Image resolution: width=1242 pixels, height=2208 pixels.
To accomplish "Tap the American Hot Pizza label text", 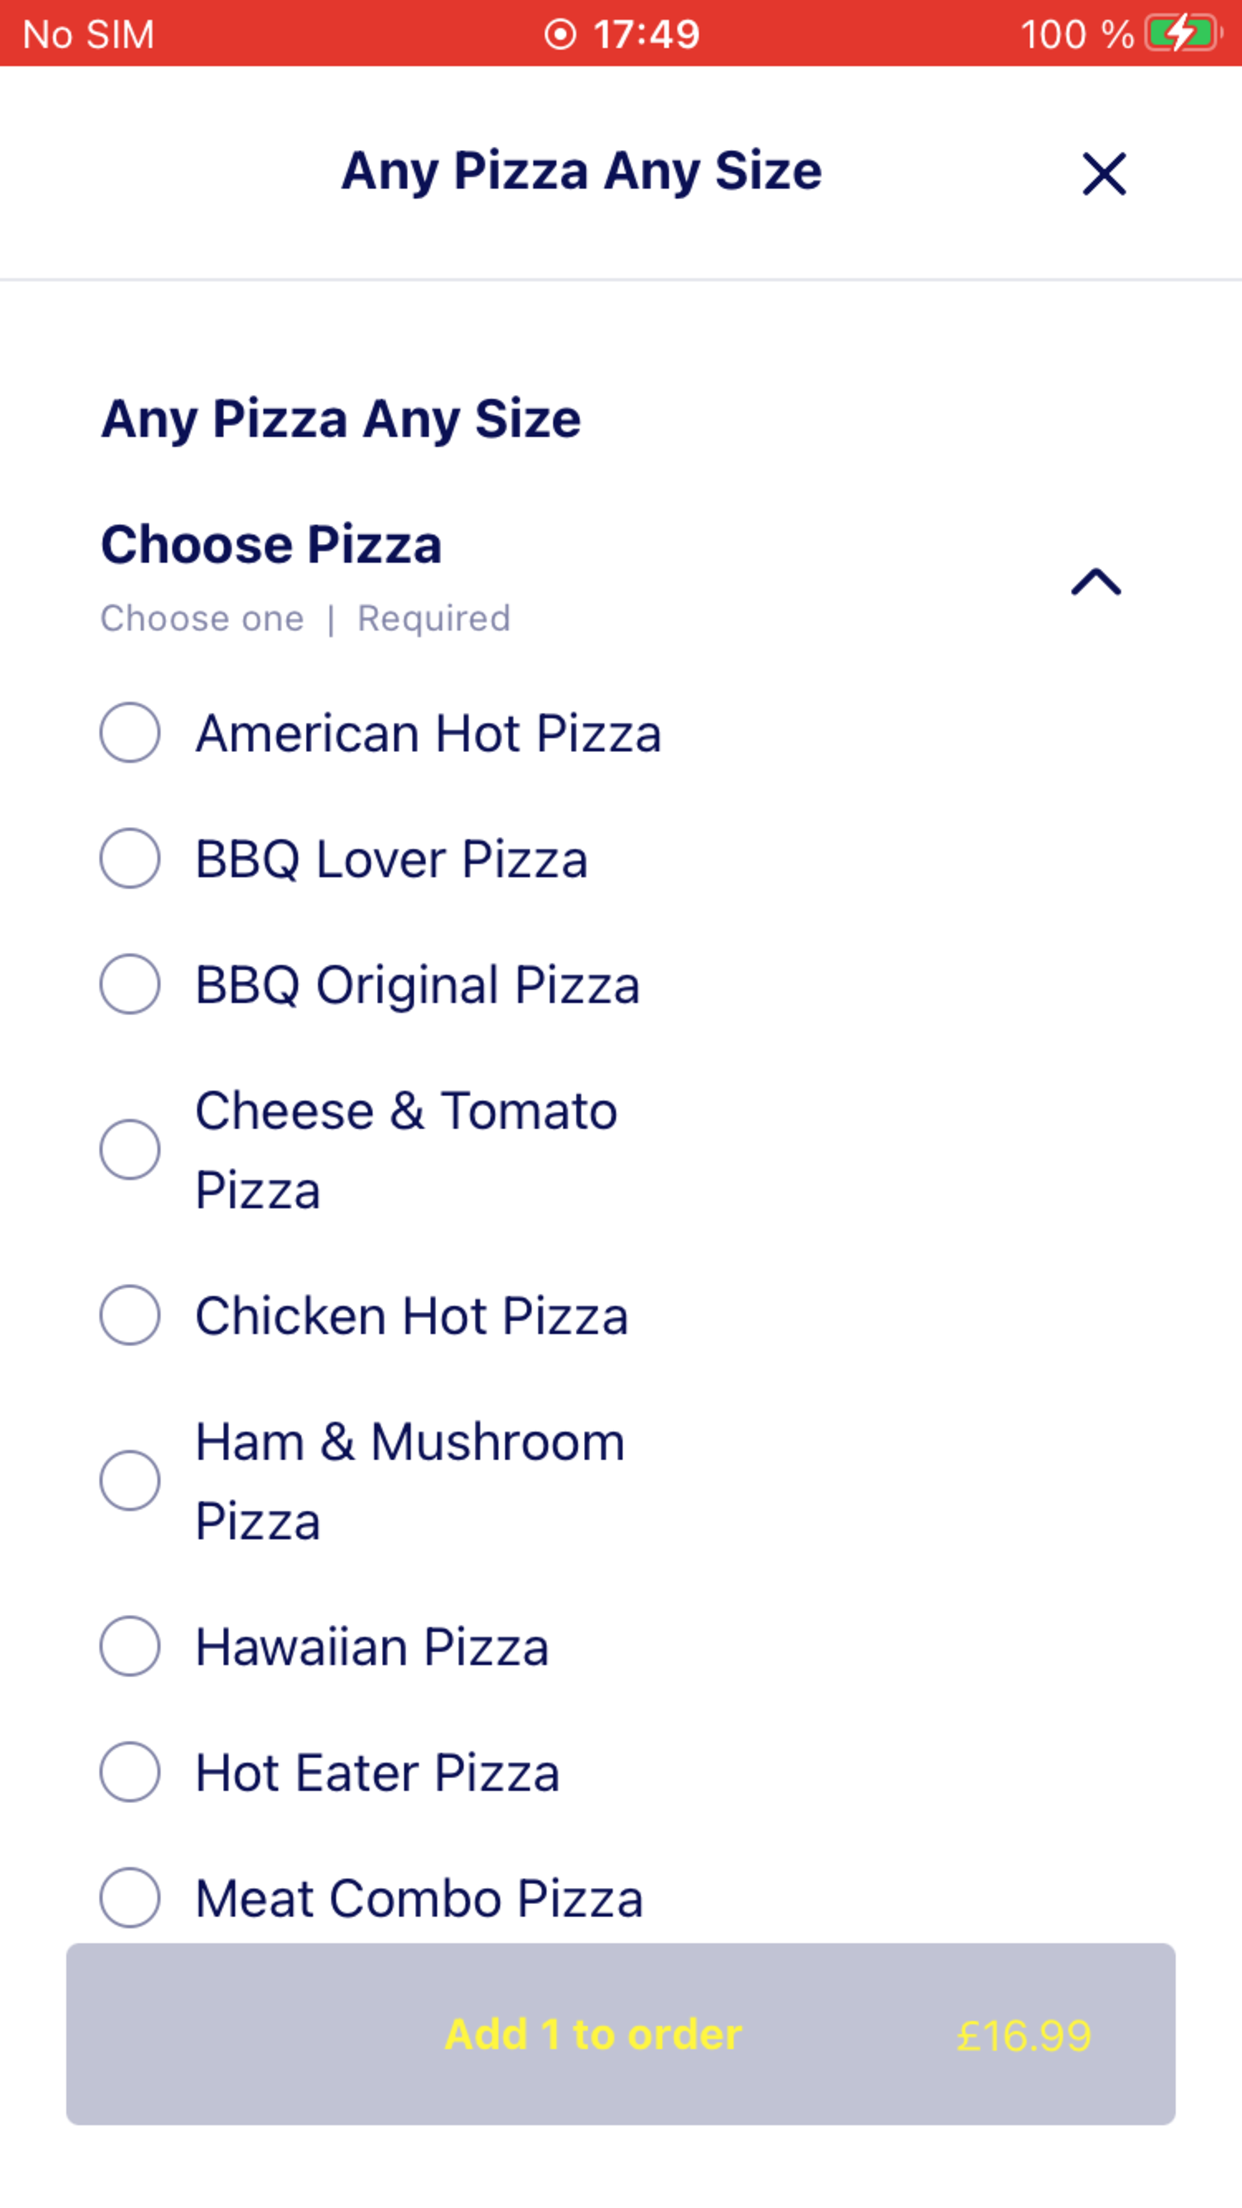I will [428, 733].
